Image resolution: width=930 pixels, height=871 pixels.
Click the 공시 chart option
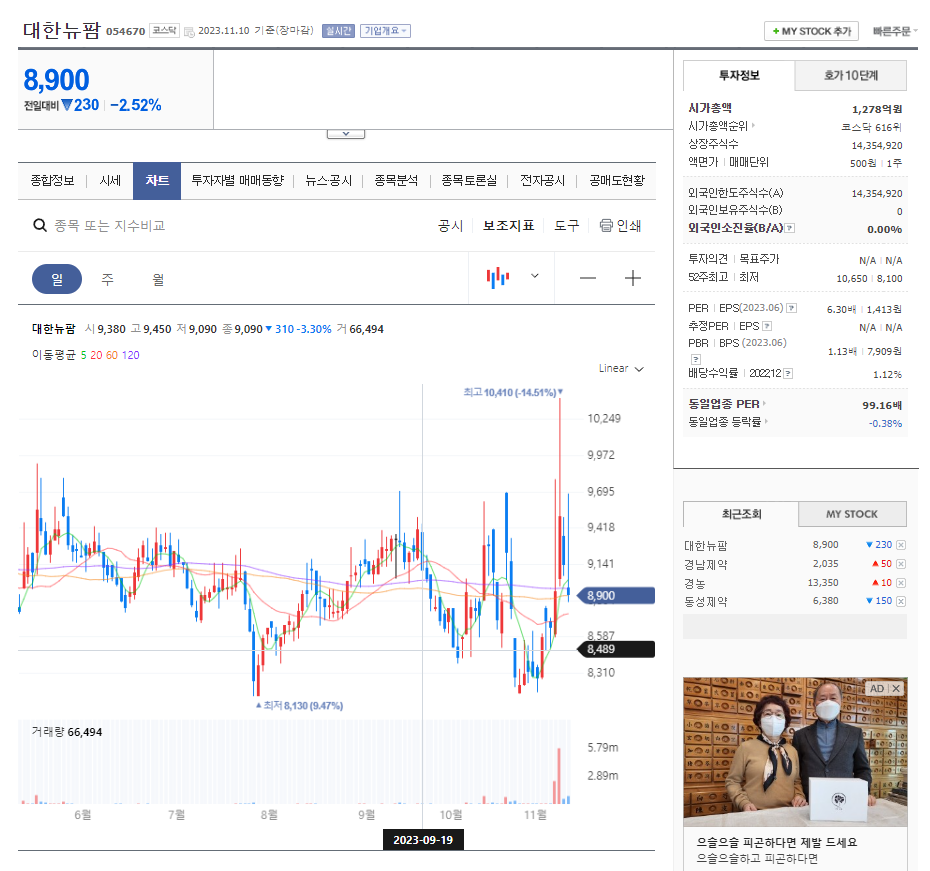(x=450, y=225)
